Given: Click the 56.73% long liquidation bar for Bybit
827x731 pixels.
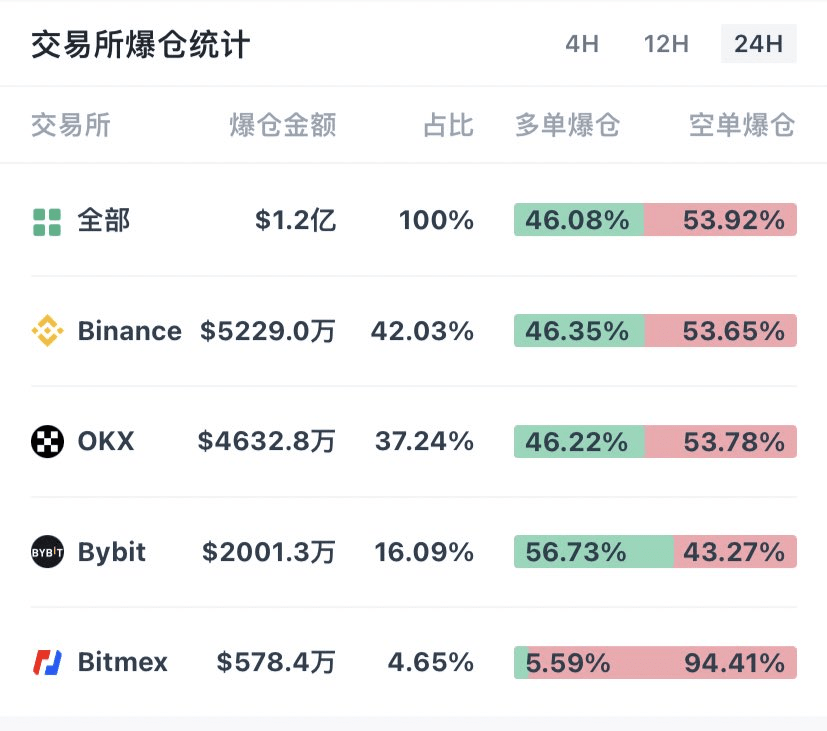Looking at the screenshot, I should pyautogui.click(x=593, y=552).
